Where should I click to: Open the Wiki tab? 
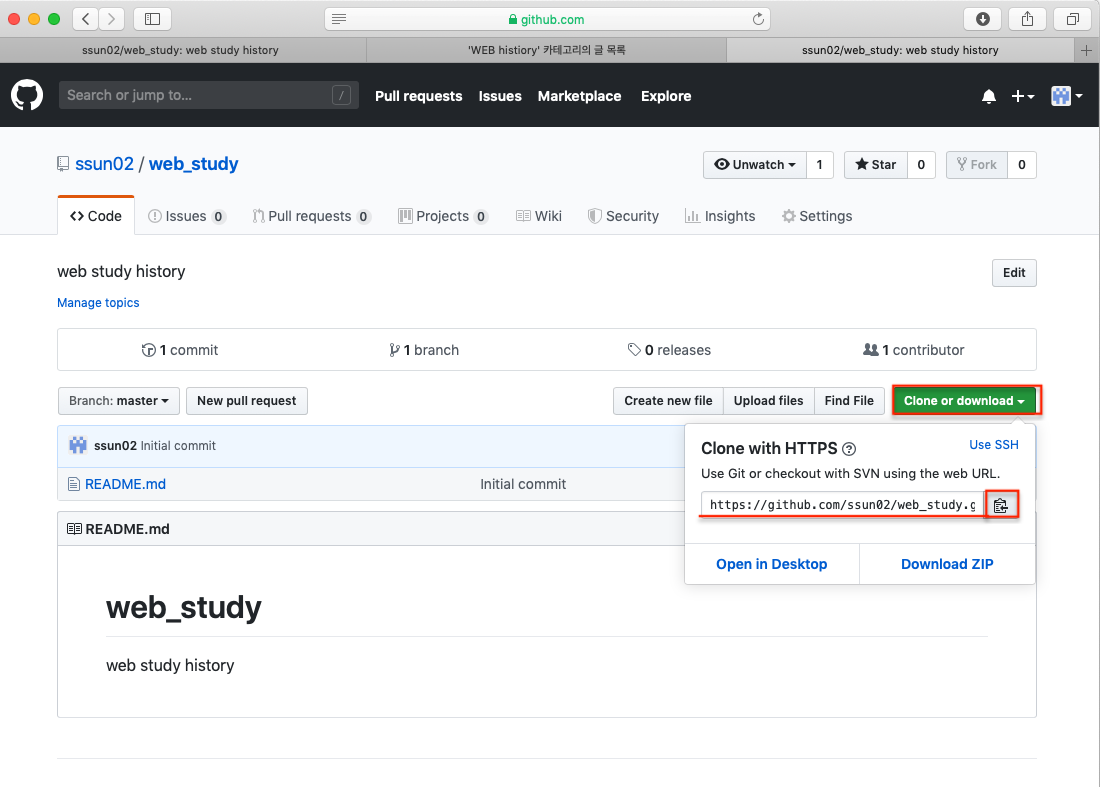[x=539, y=216]
